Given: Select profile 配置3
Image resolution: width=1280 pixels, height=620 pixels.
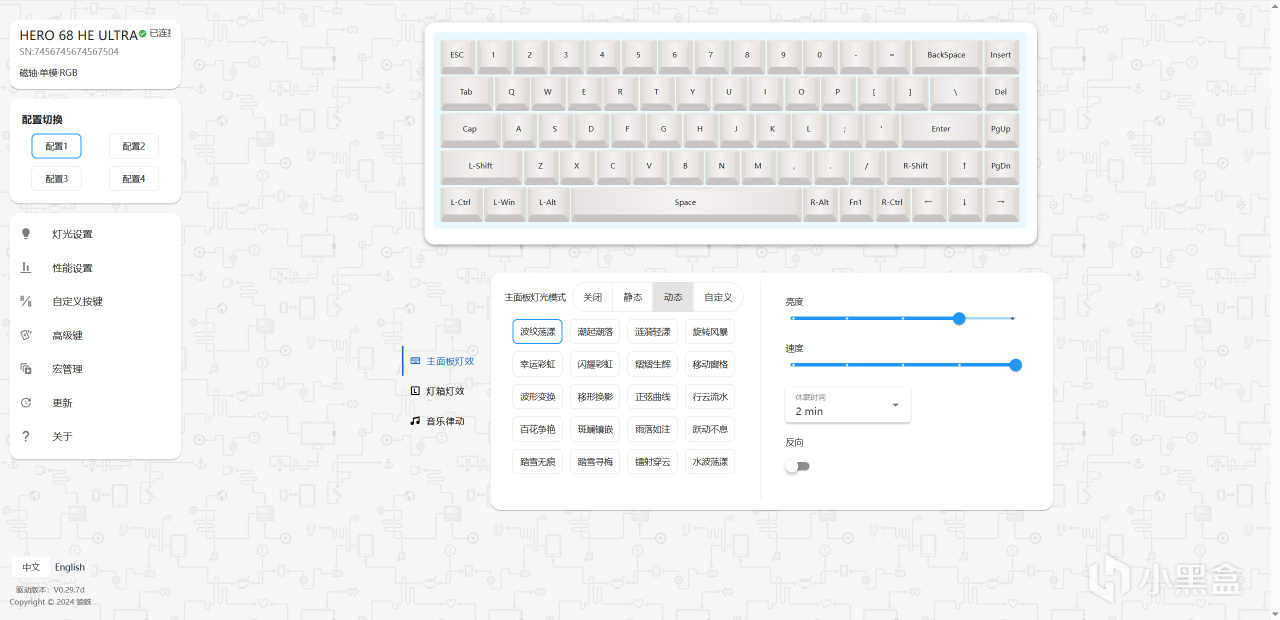Looking at the screenshot, I should 56,178.
